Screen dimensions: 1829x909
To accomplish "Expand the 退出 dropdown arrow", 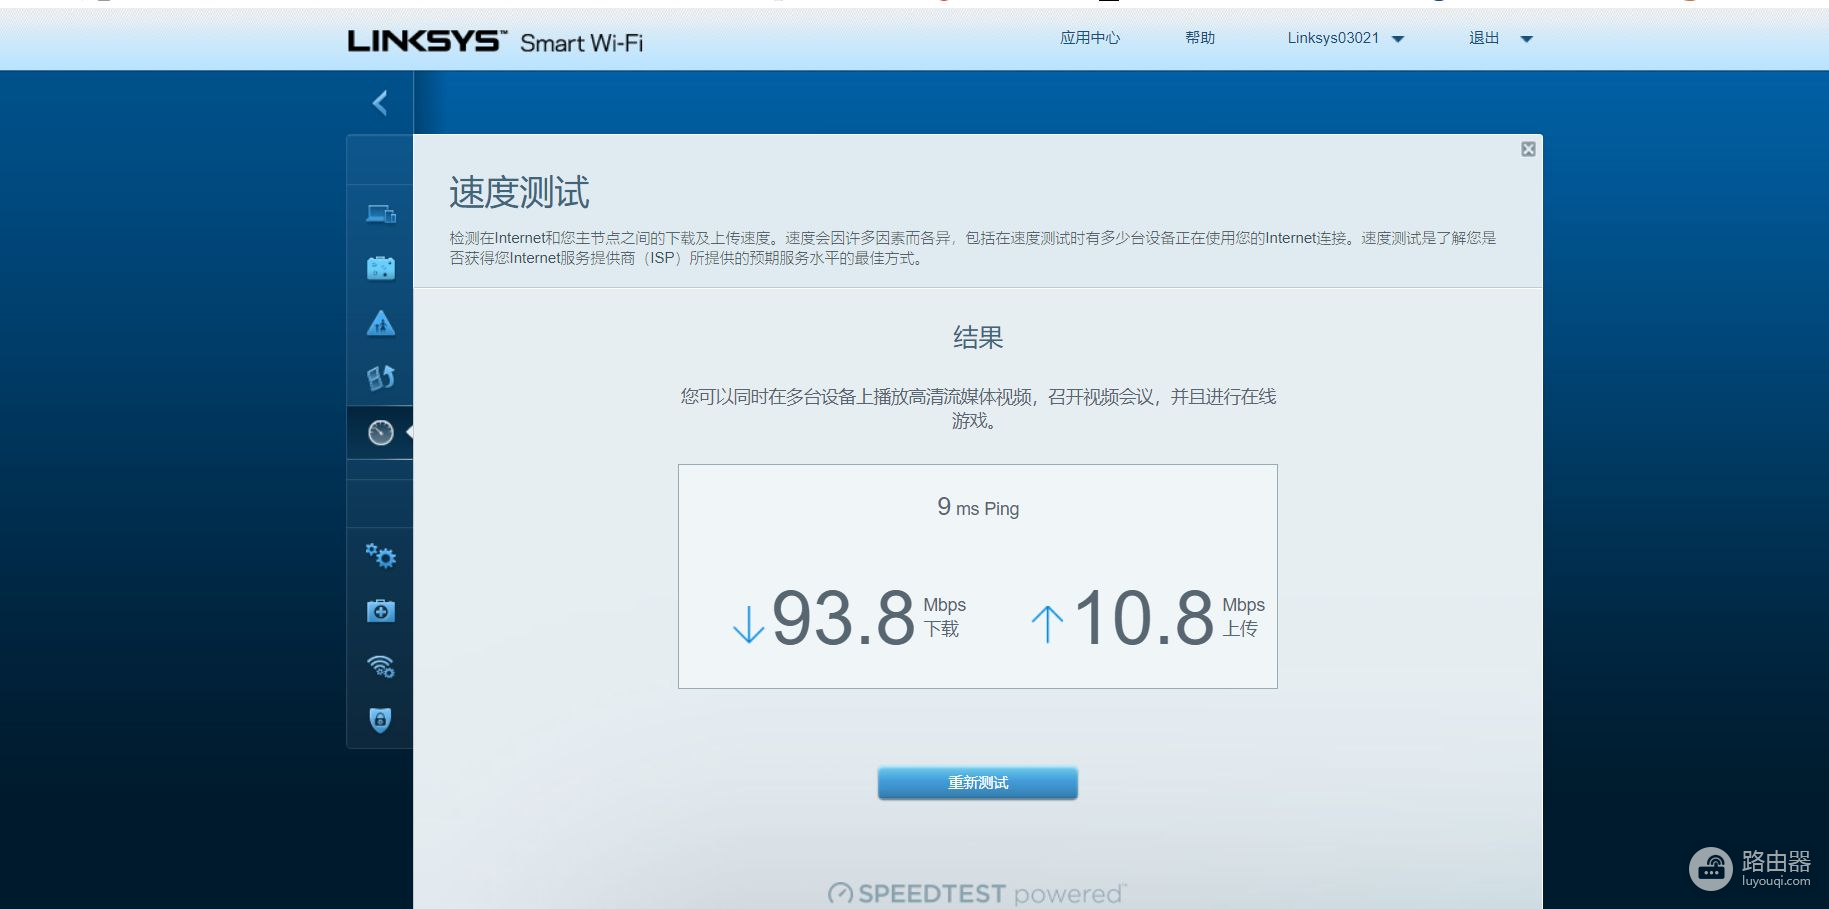I will tap(1526, 39).
